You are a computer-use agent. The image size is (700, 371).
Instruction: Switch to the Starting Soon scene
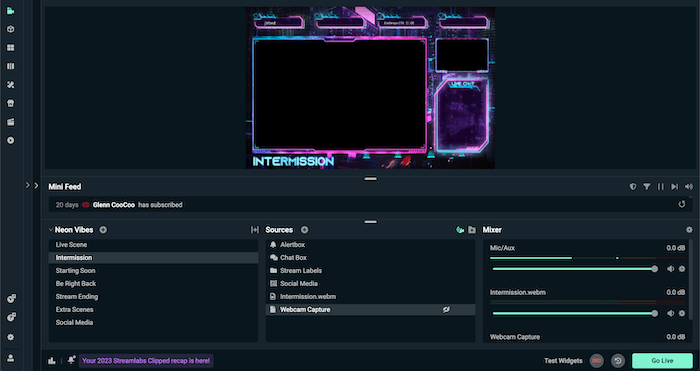pos(153,271)
